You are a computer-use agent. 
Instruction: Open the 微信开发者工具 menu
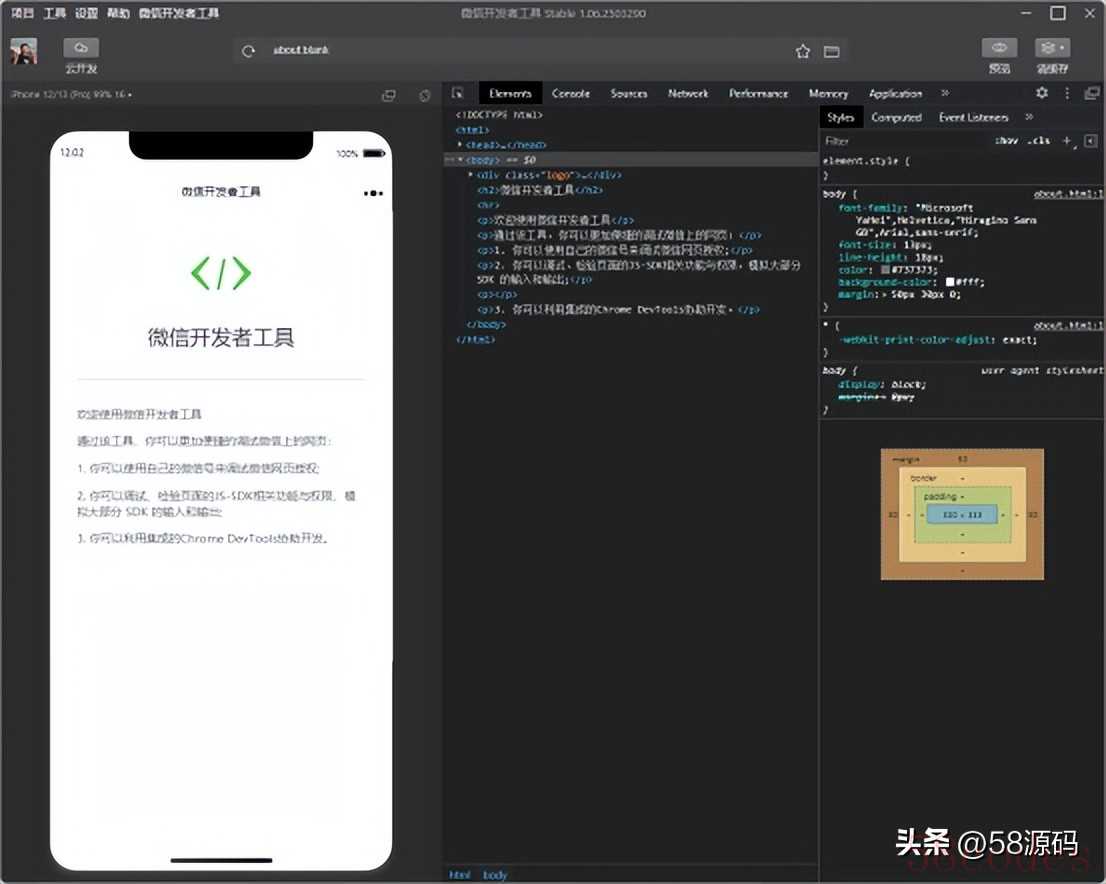[x=178, y=13]
